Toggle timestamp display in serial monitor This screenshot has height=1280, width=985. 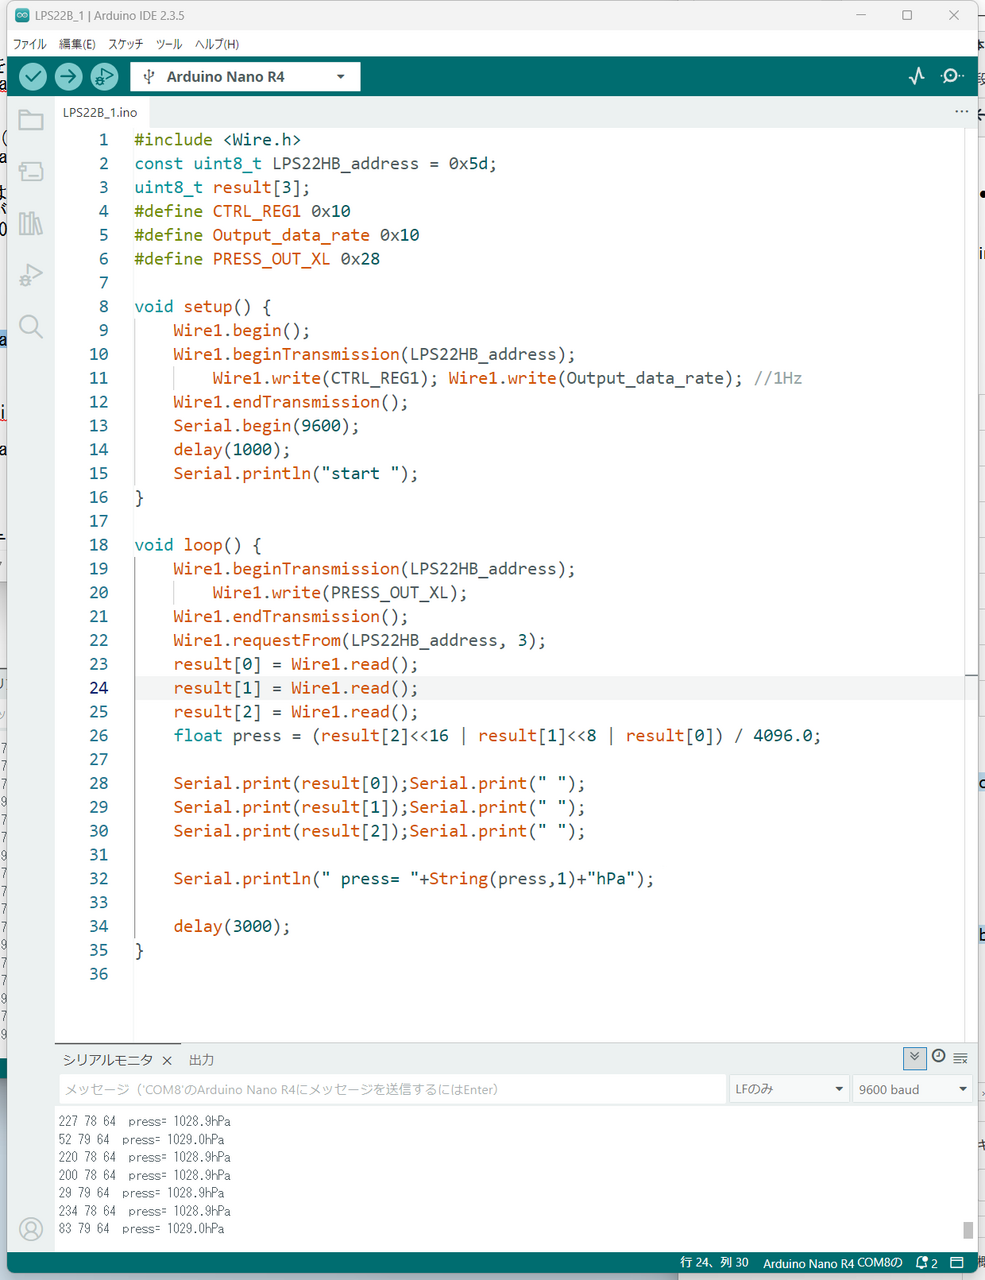(938, 1057)
